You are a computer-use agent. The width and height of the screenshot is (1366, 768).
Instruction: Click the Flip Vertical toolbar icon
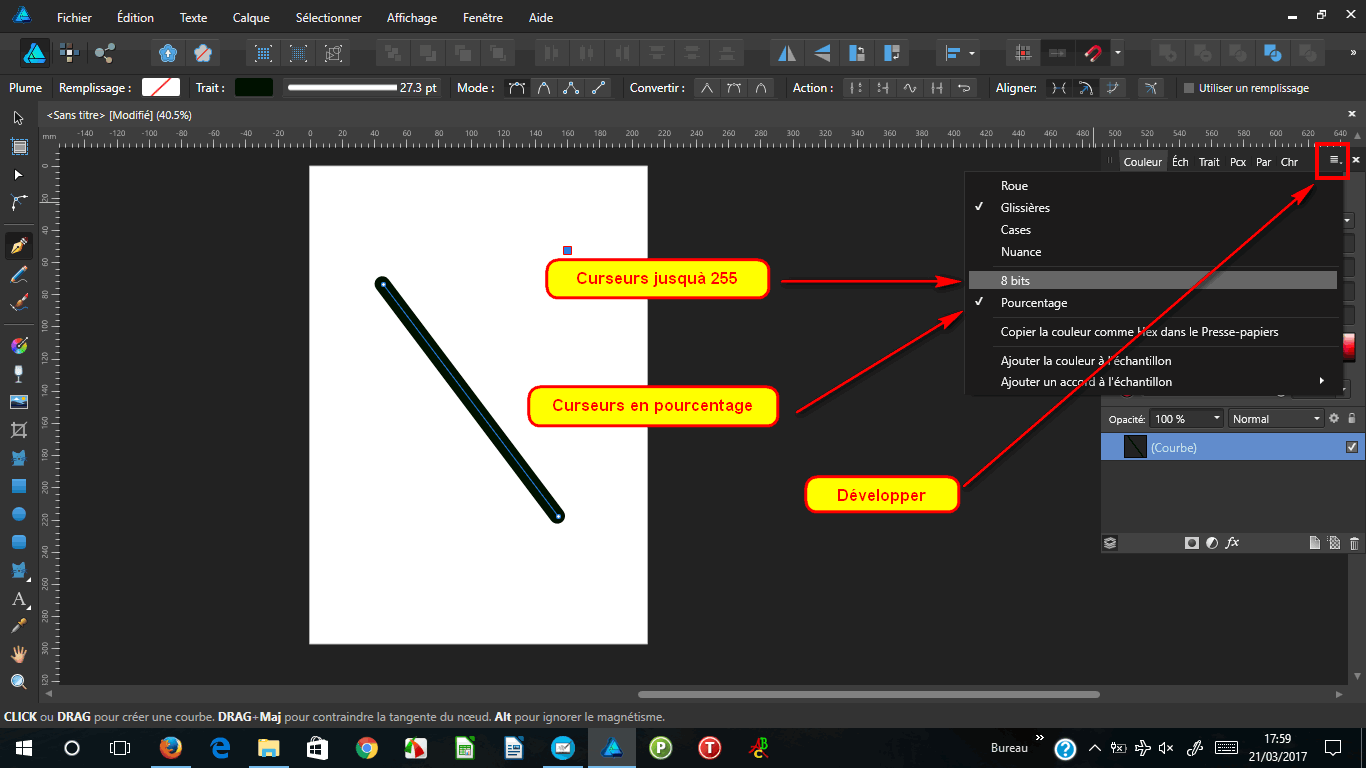click(x=822, y=52)
